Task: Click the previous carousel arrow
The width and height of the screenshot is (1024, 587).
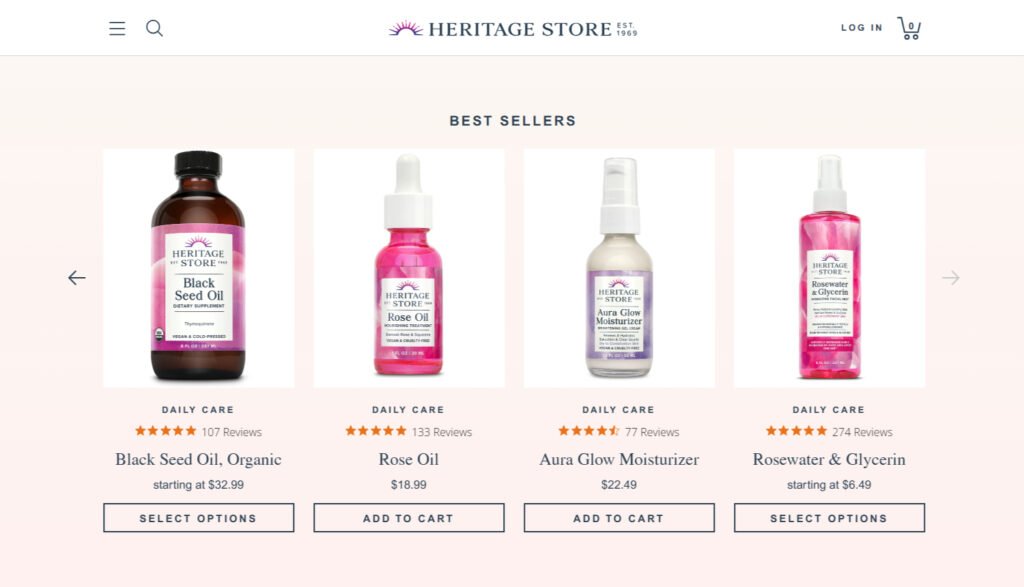Action: (77, 278)
